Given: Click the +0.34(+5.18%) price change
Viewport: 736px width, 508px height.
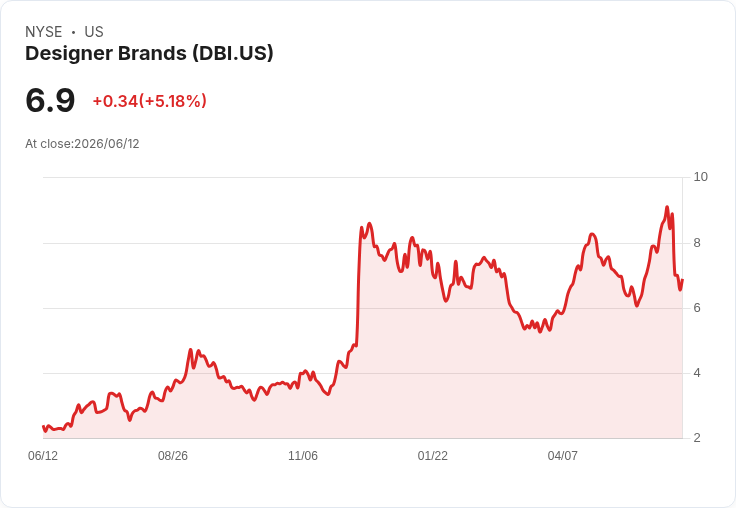Looking at the screenshot, I should coord(150,101).
